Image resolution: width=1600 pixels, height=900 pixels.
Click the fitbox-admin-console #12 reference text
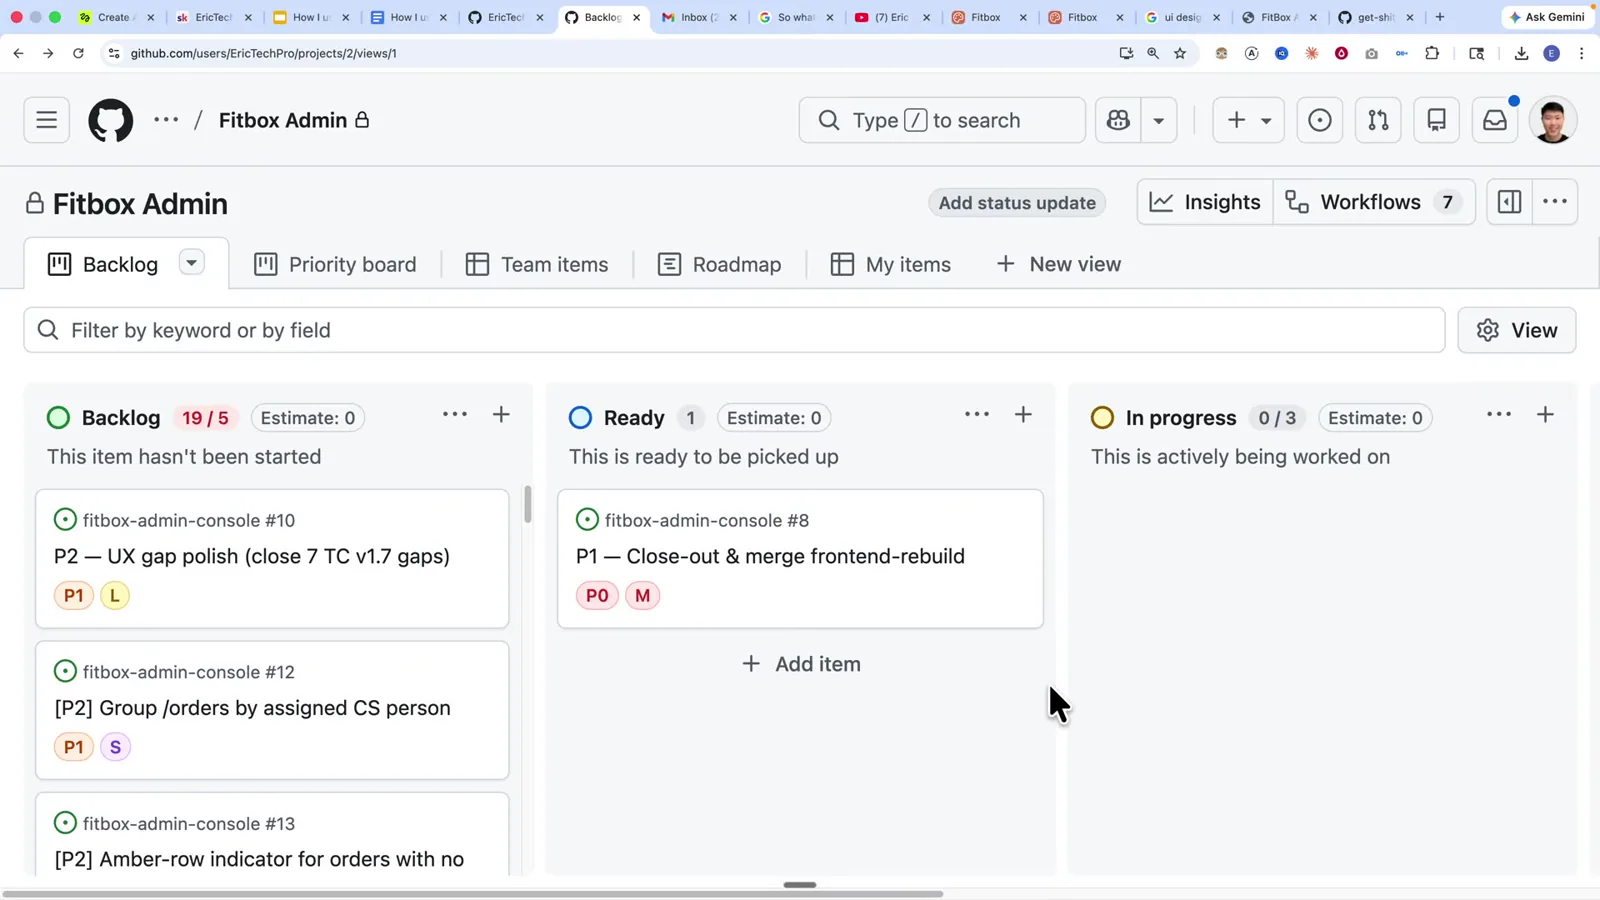(x=189, y=672)
